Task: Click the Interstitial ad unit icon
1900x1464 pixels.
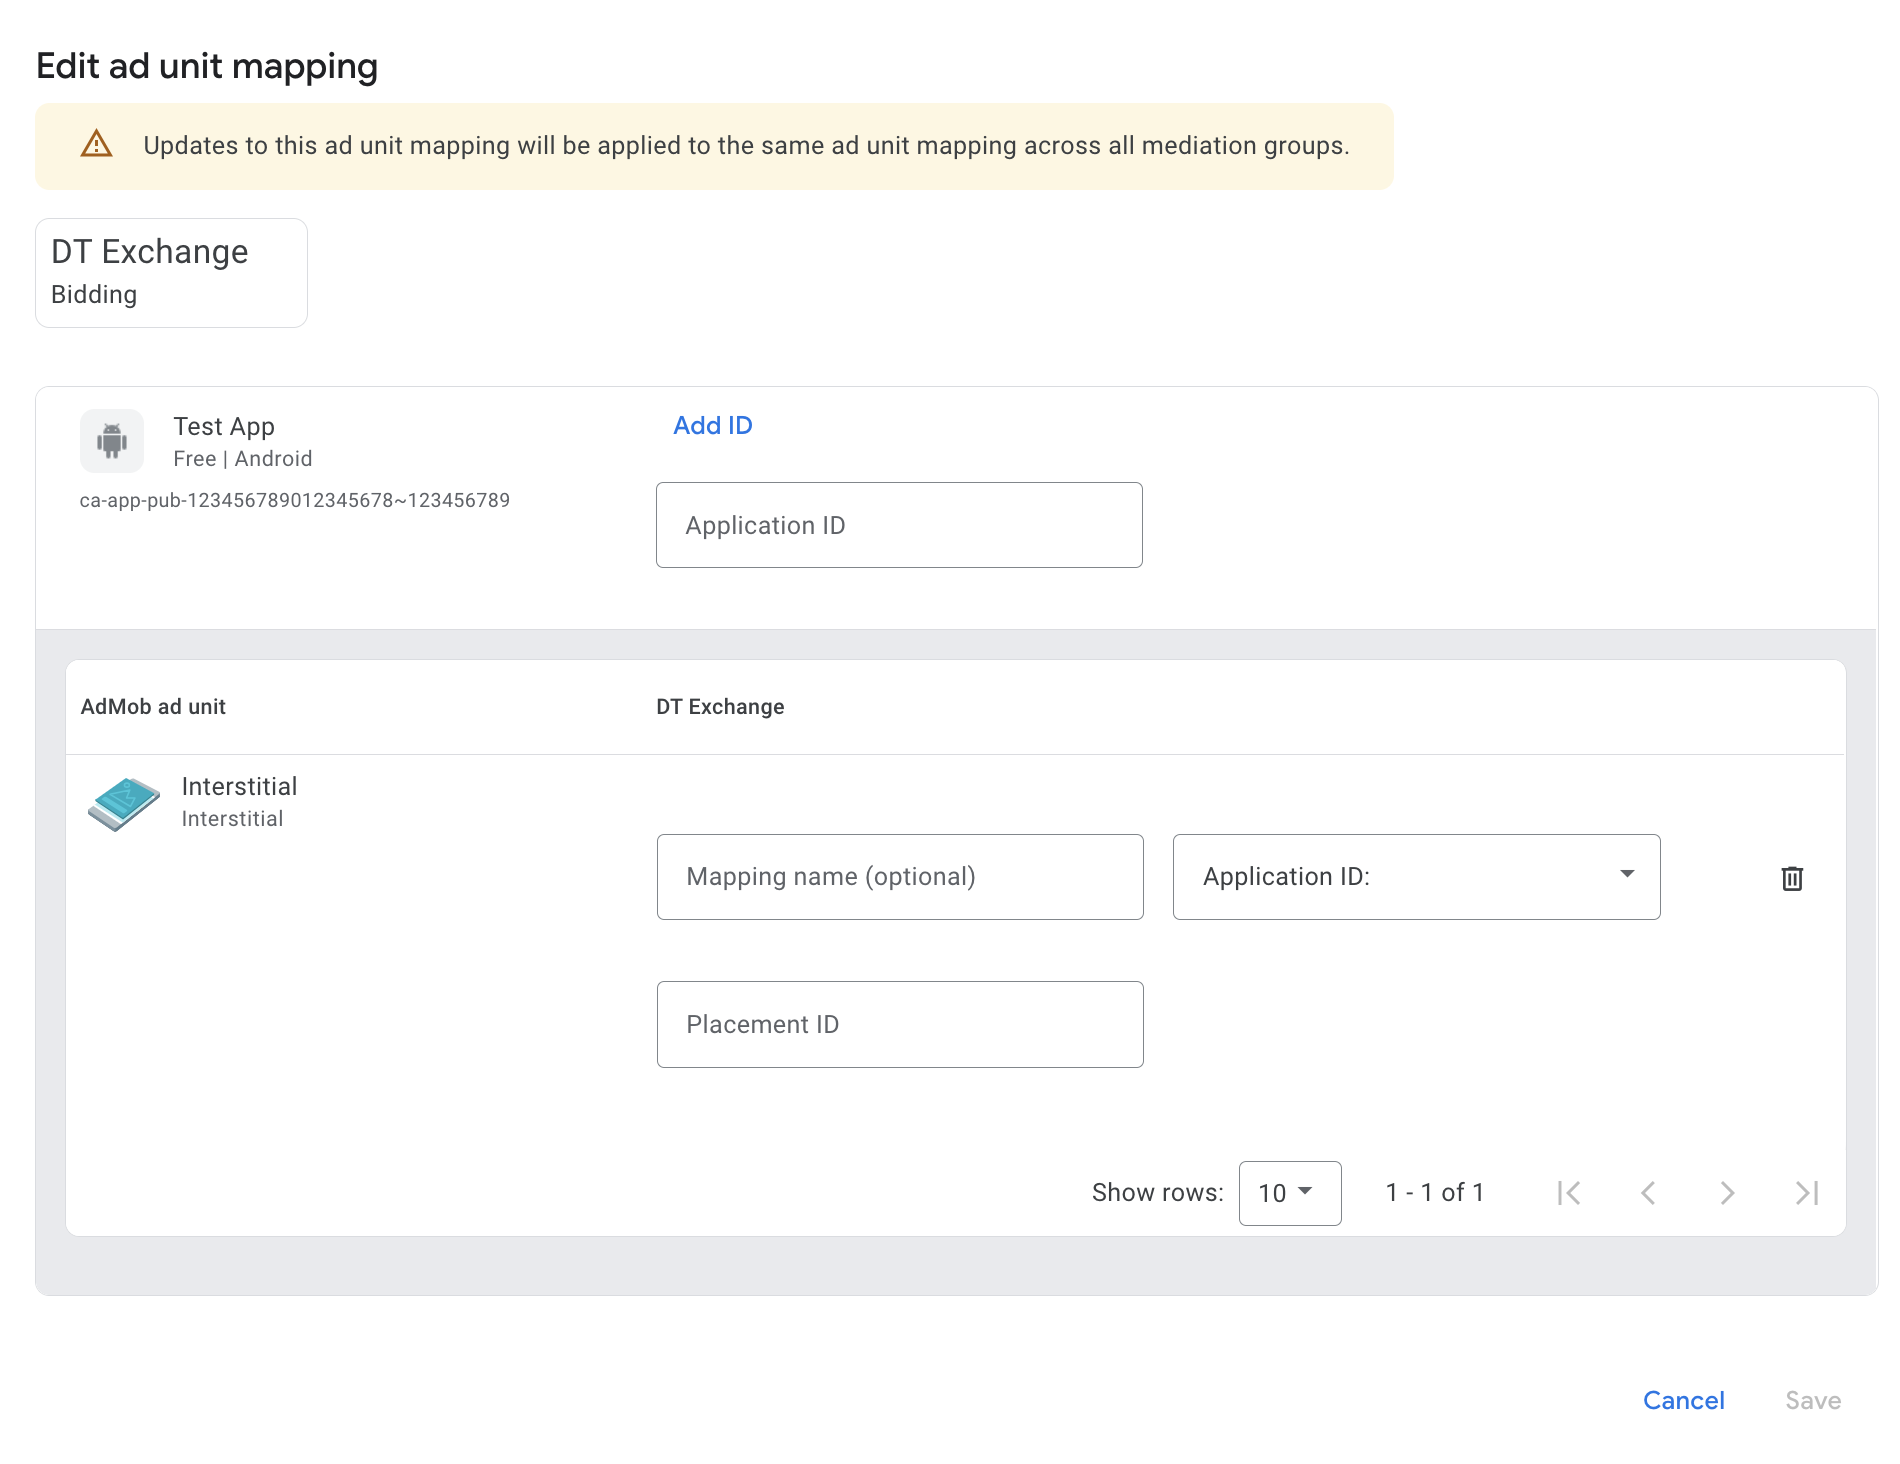Action: (x=124, y=803)
